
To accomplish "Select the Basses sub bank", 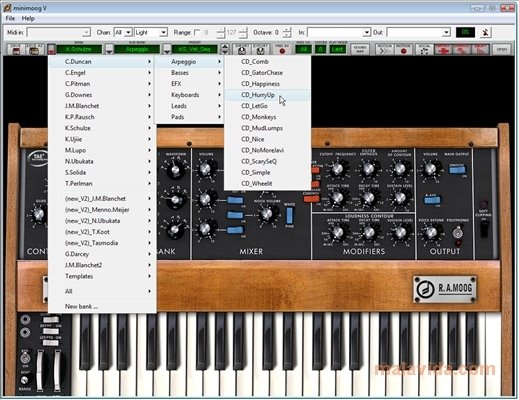I will point(189,72).
